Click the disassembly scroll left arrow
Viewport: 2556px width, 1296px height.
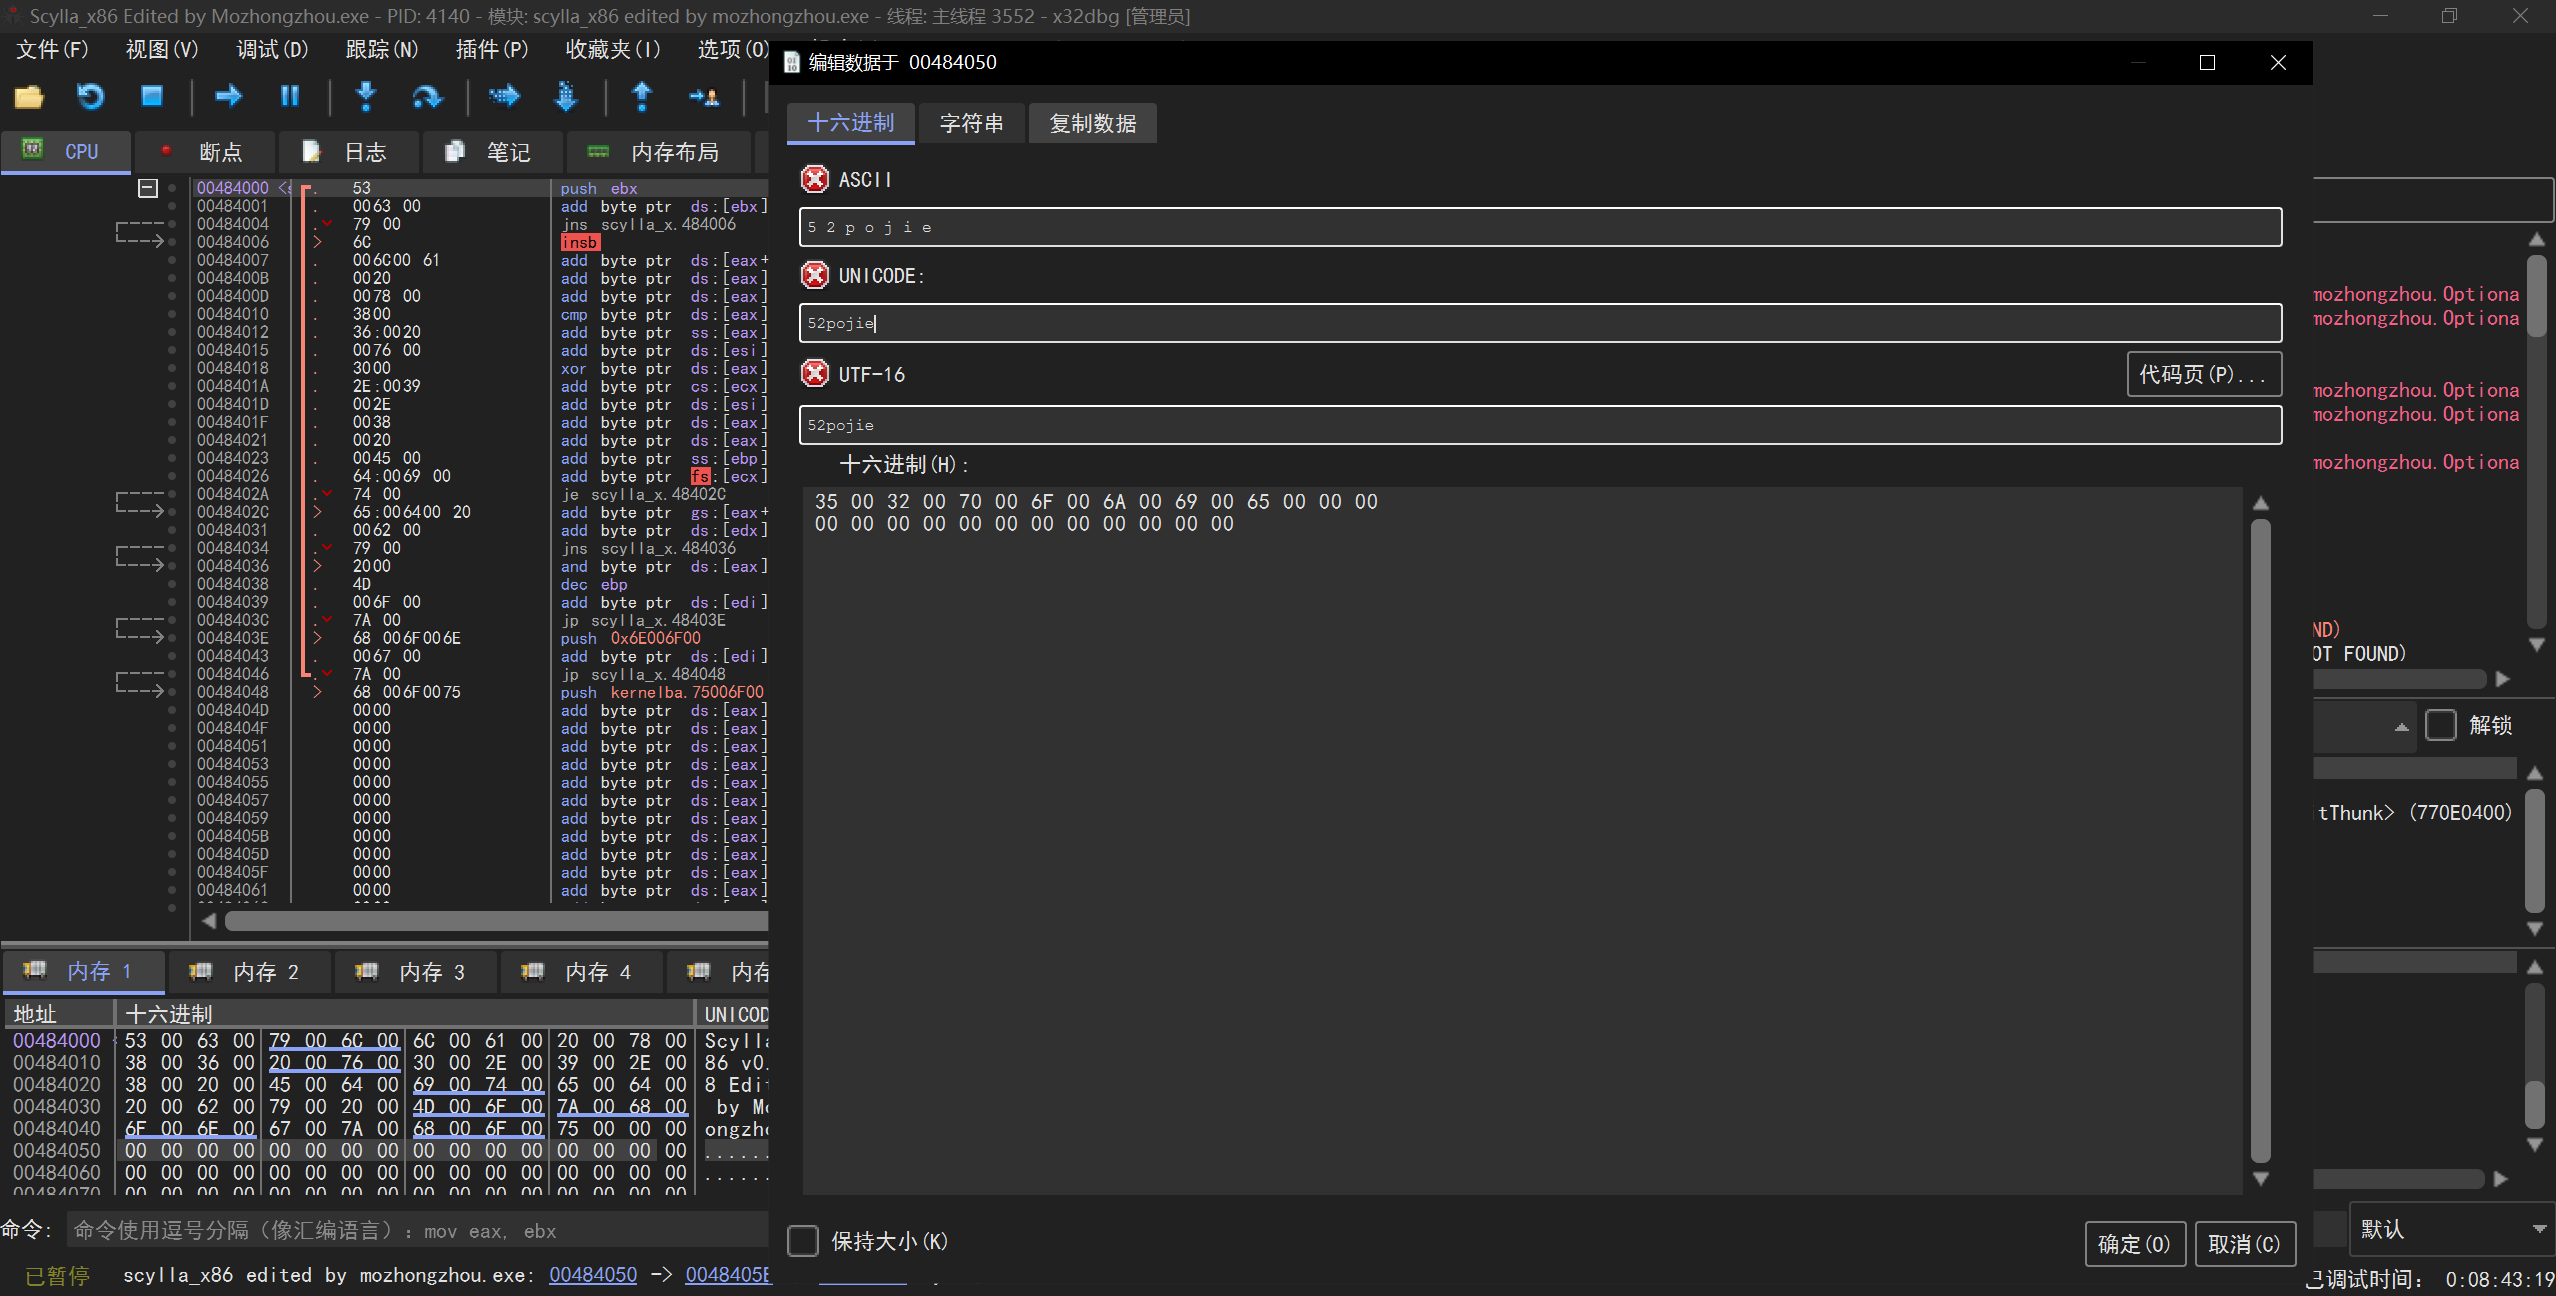[209, 921]
